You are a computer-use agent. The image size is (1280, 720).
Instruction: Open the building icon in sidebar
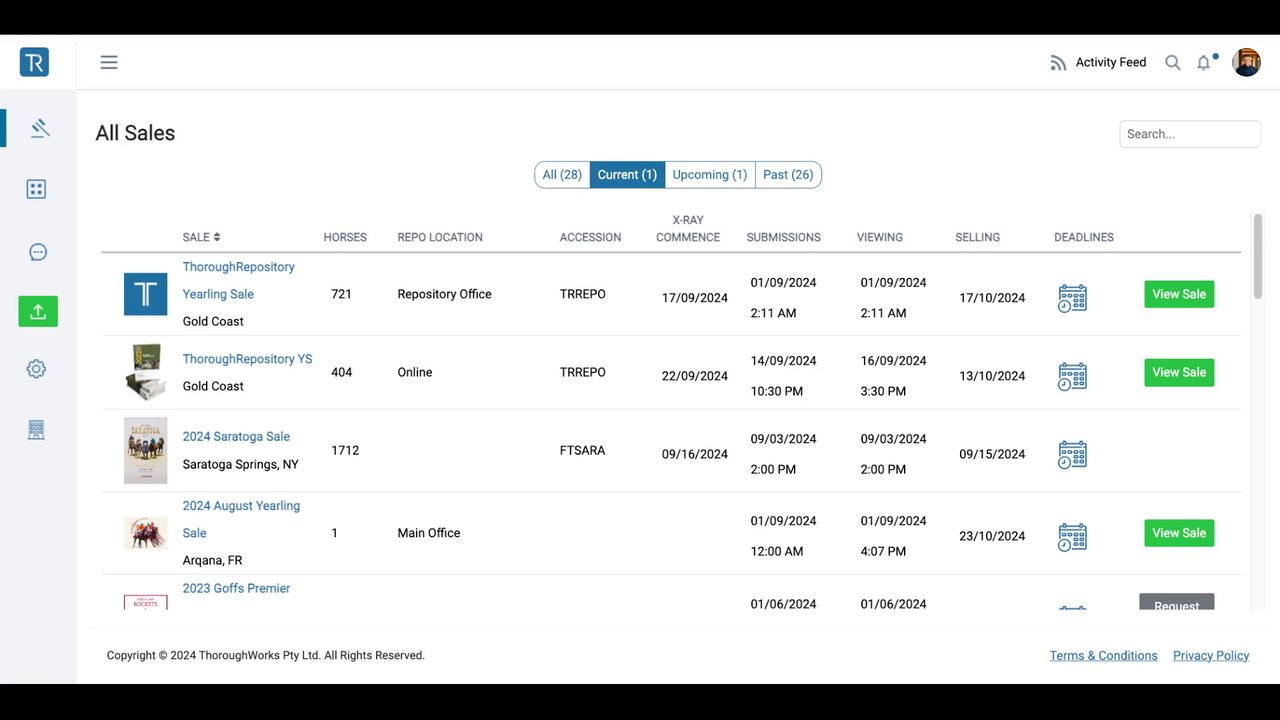pos(37,430)
